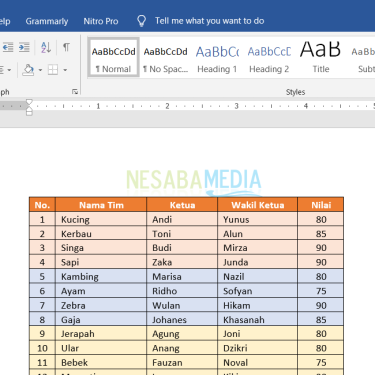
Task: Click the First Line Indent ruler marker
Action: coord(29,102)
